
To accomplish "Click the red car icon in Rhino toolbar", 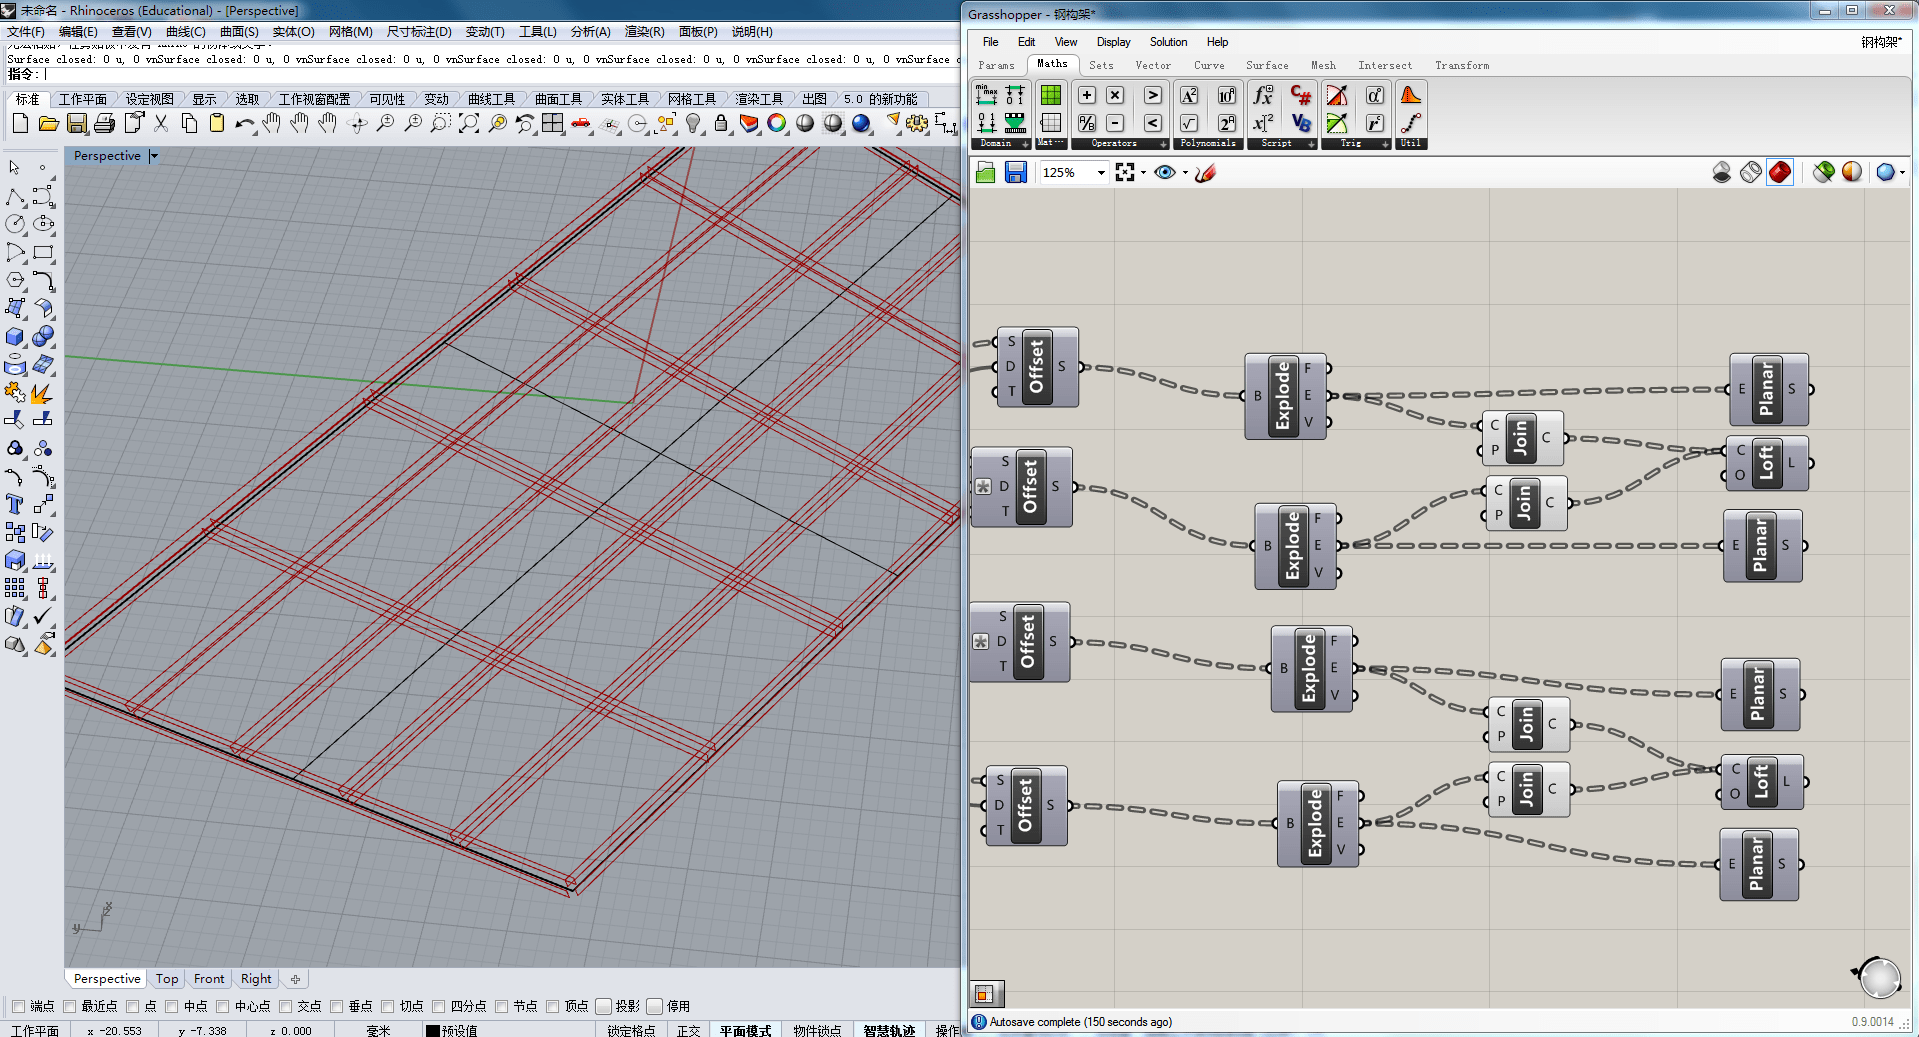I will point(581,123).
